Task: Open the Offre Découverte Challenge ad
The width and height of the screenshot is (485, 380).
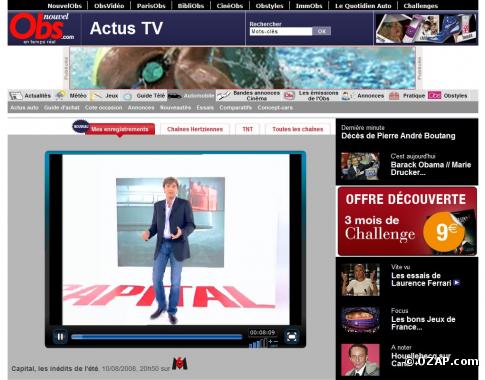Action: pos(407,221)
